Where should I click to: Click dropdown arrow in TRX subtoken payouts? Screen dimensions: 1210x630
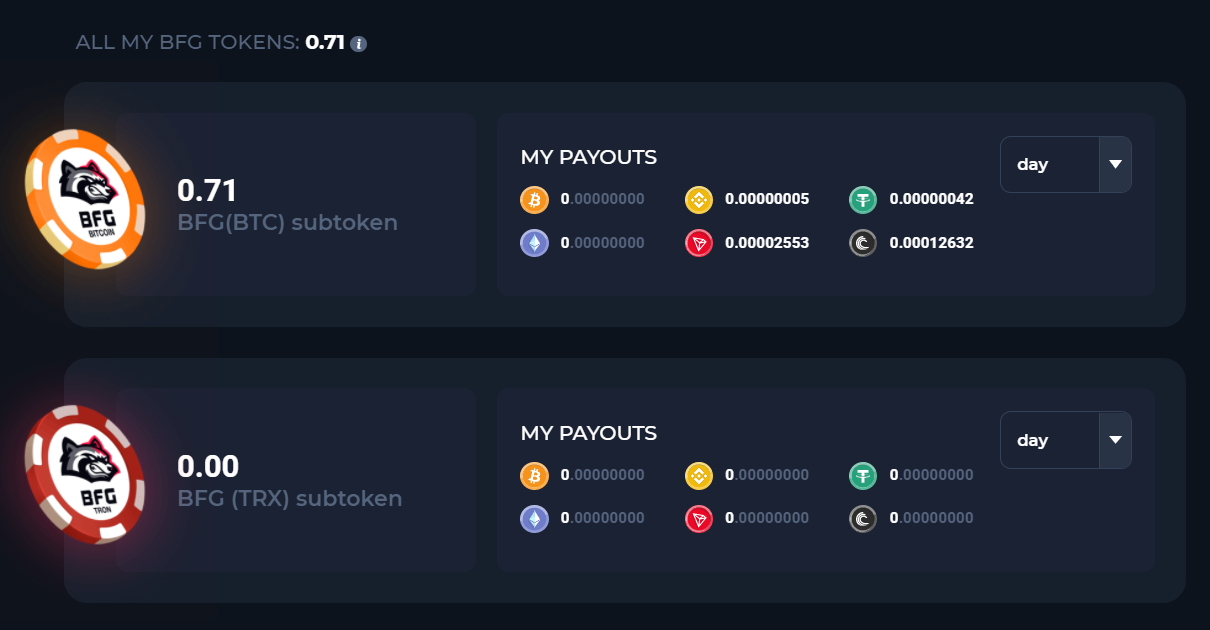click(1115, 440)
